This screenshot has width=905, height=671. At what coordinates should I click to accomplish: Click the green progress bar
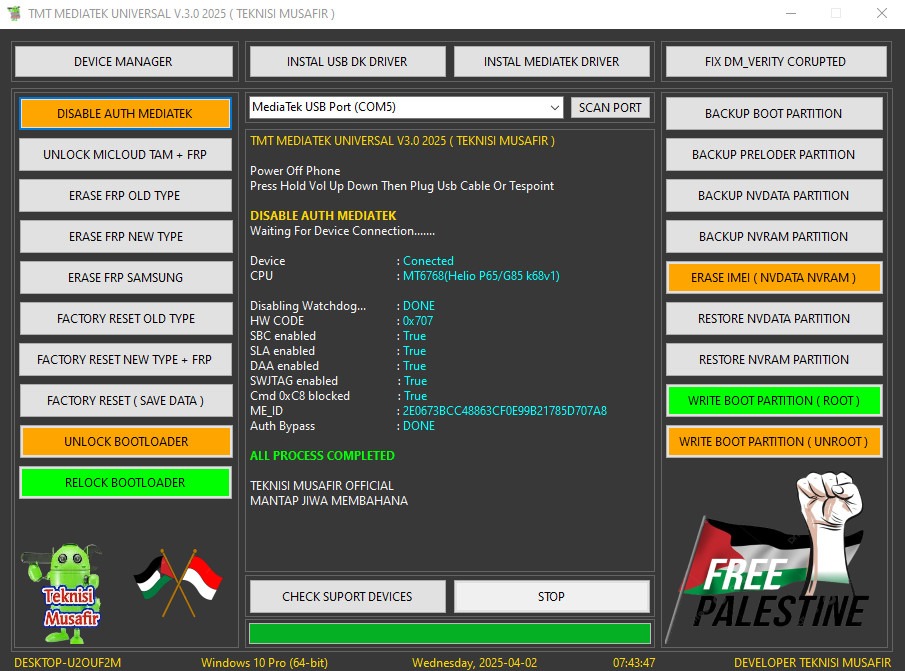[450, 633]
